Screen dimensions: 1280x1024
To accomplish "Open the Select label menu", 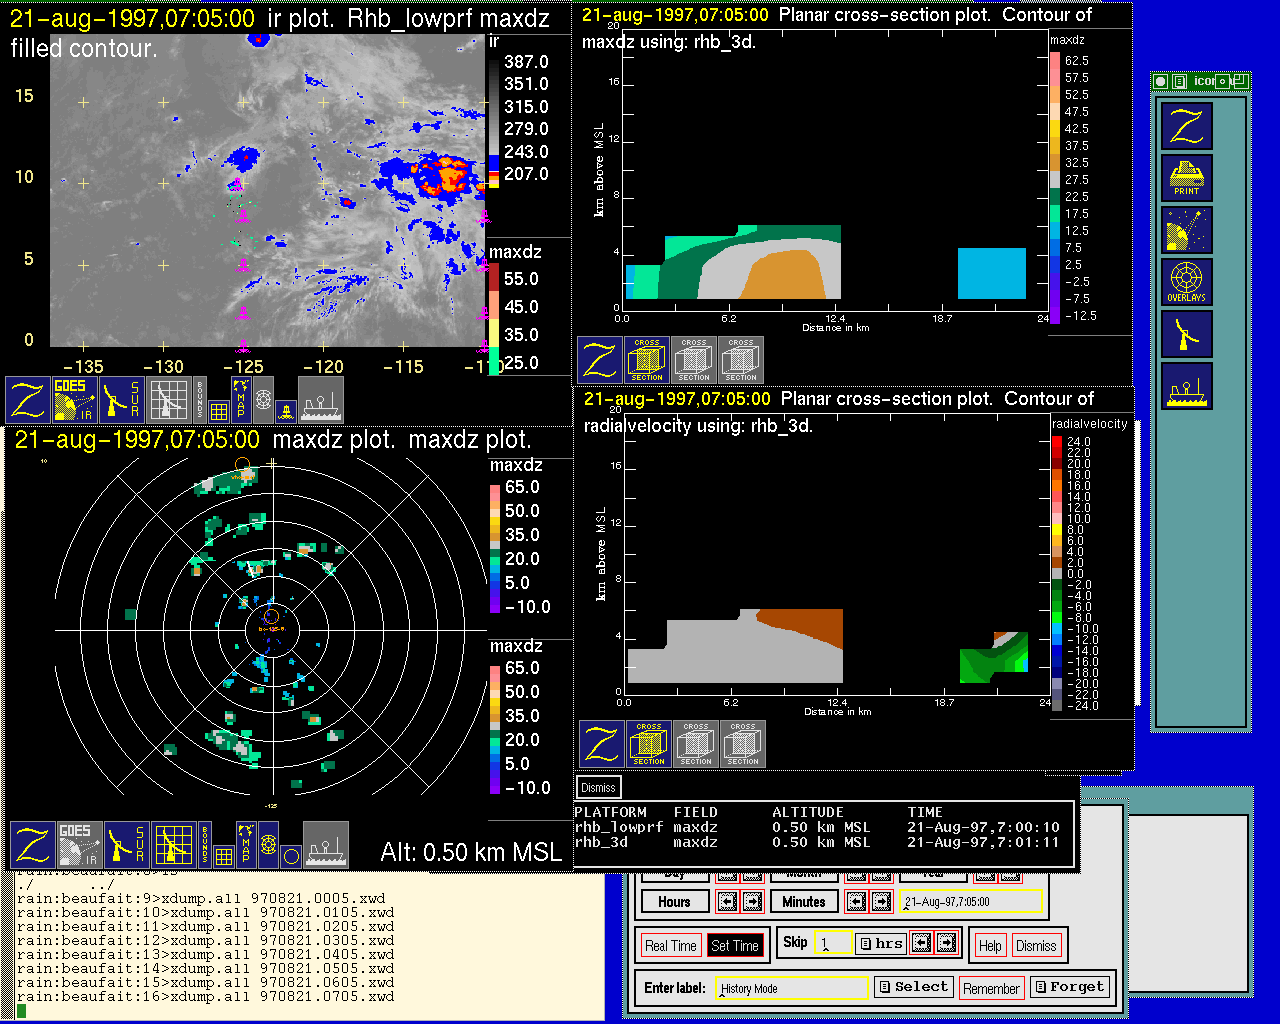I will (913, 987).
